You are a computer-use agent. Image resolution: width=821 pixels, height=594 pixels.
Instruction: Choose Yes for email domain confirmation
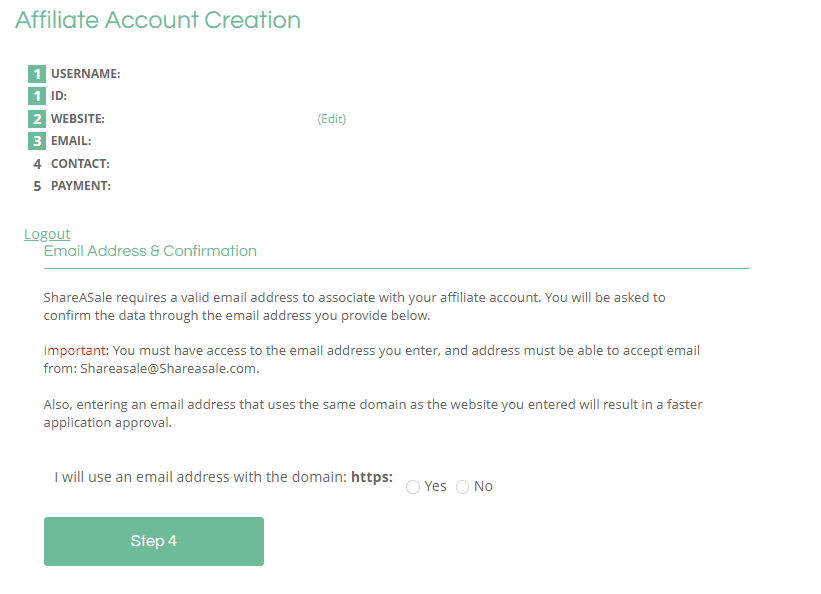point(413,486)
